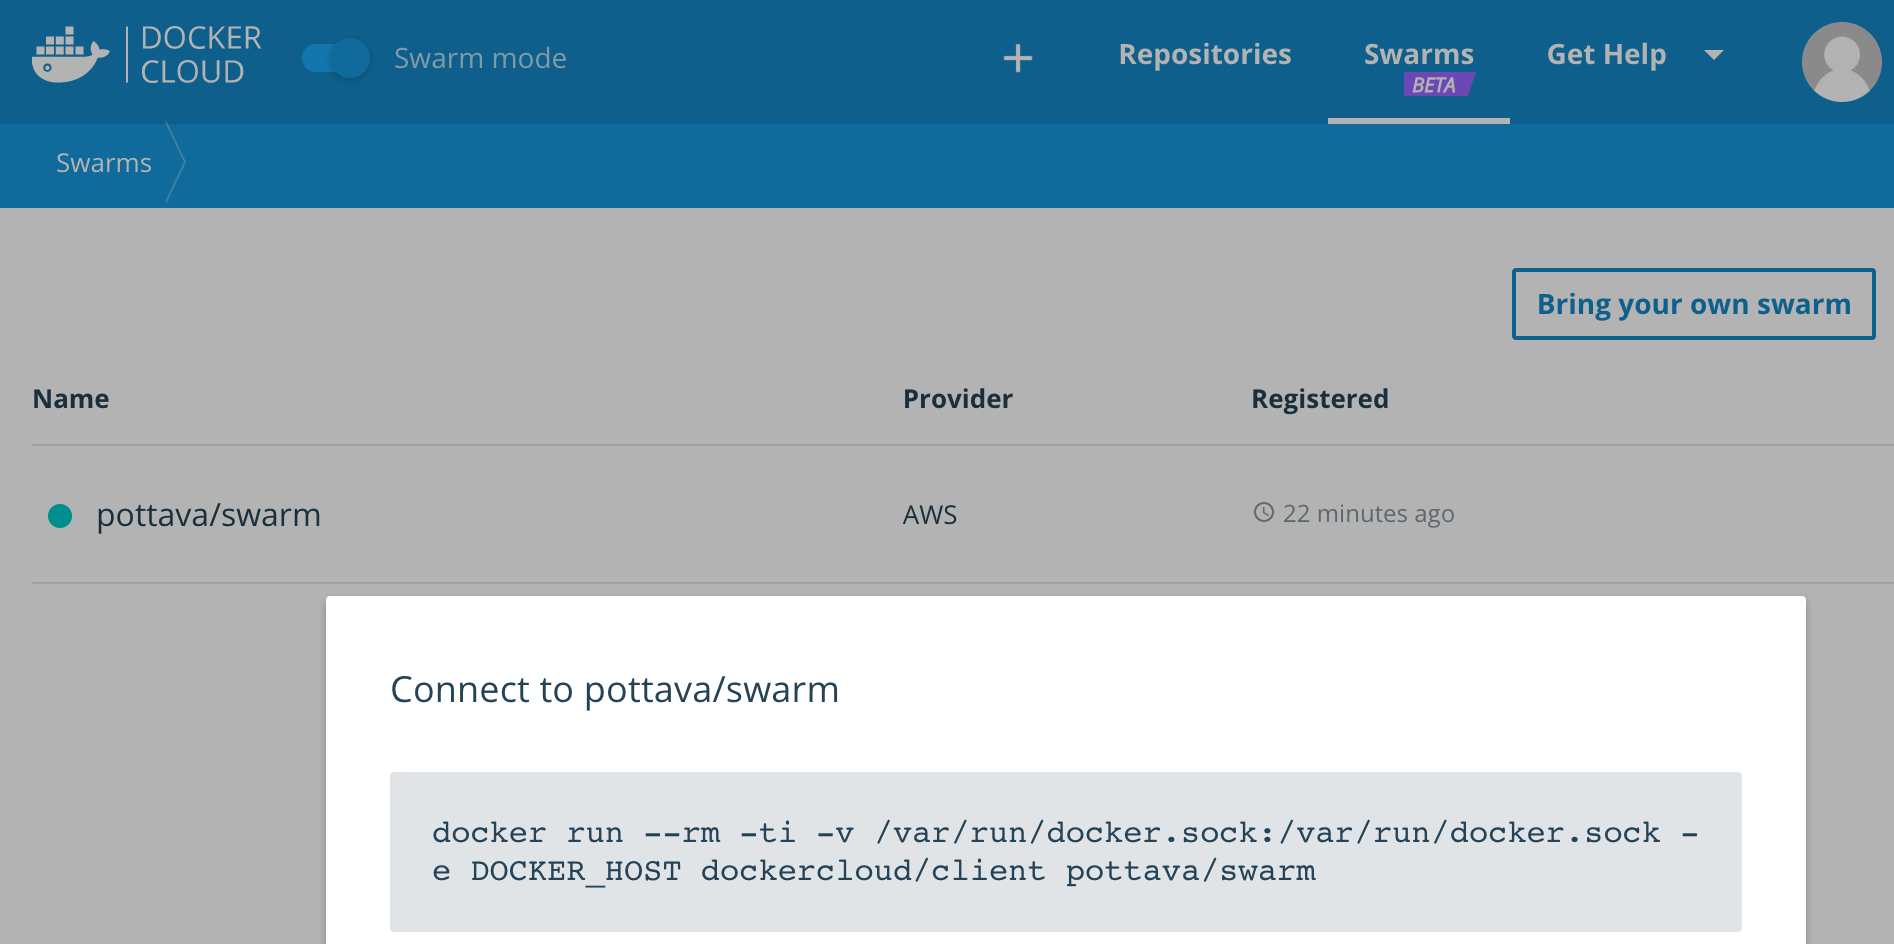The height and width of the screenshot is (944, 1894).
Task: Click the clock icon beside 22 minutes ago
Action: (x=1264, y=512)
